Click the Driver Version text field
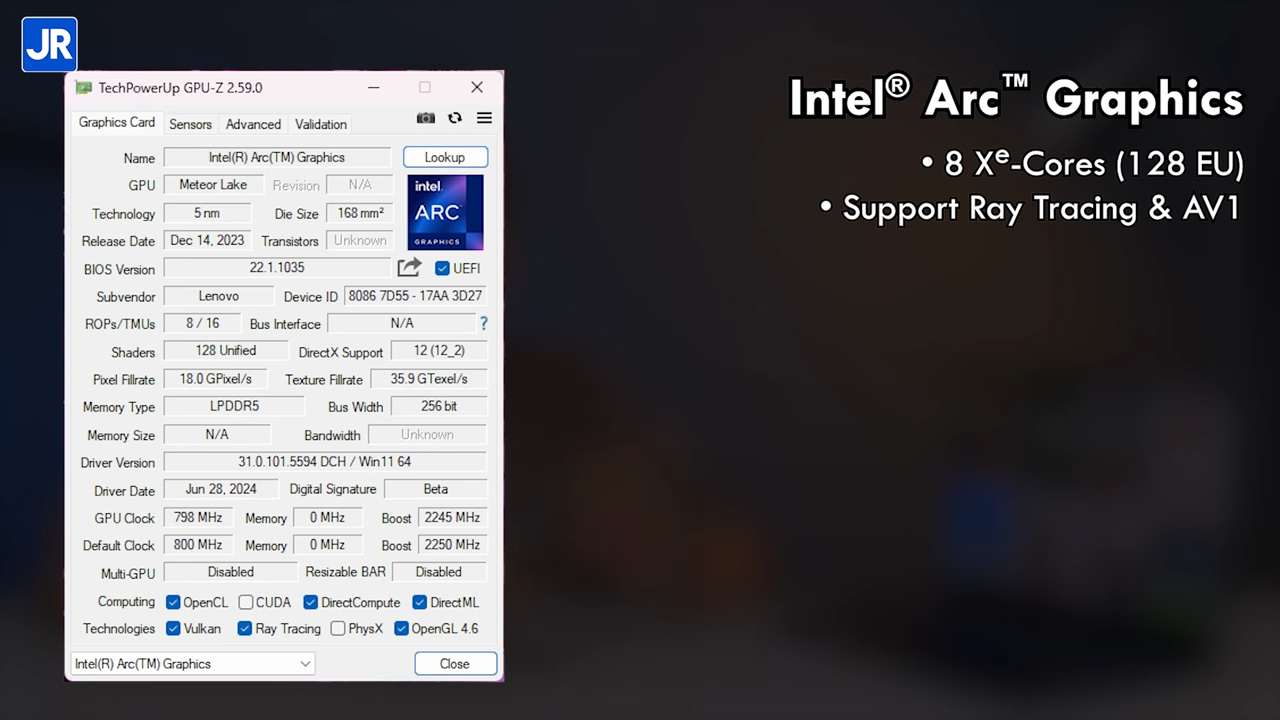The image size is (1280, 720). pos(325,462)
